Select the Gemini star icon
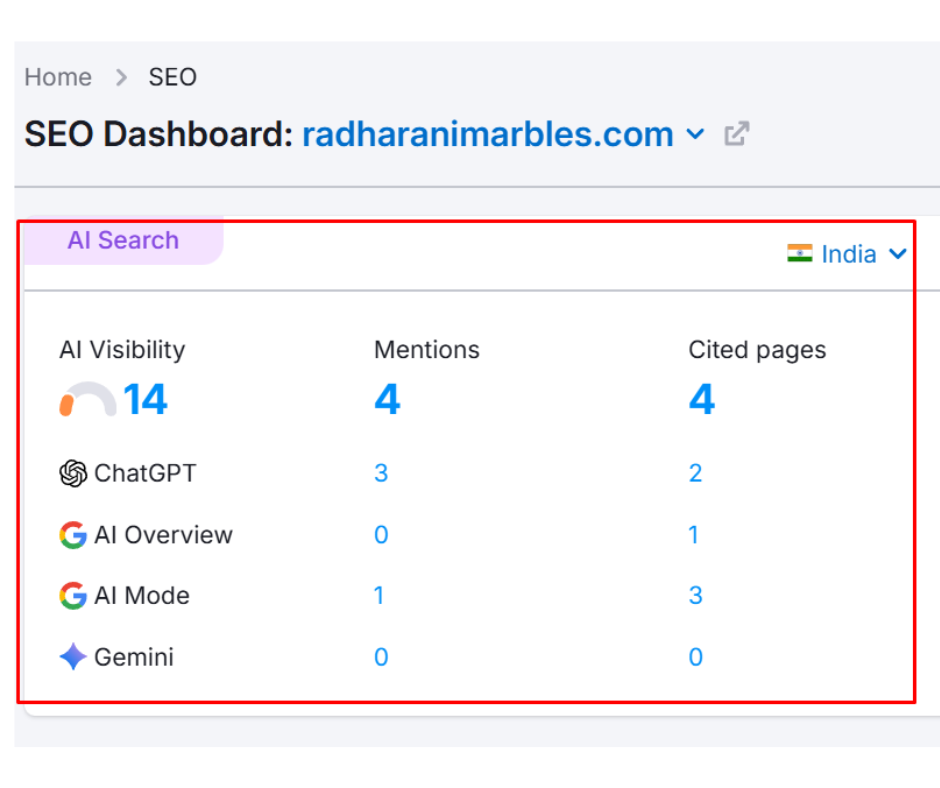Image resolution: width=940 pixels, height=788 pixels. pyautogui.click(x=71, y=656)
